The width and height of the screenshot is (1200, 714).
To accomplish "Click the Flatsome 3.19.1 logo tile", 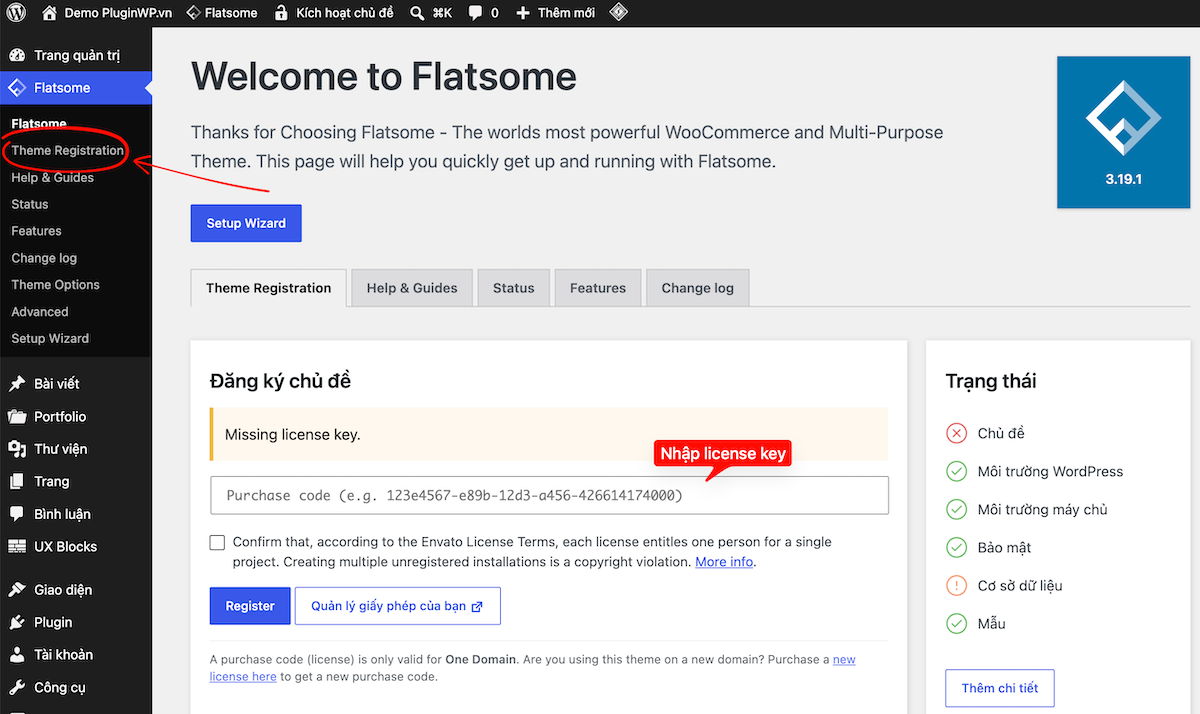I will coord(1124,132).
